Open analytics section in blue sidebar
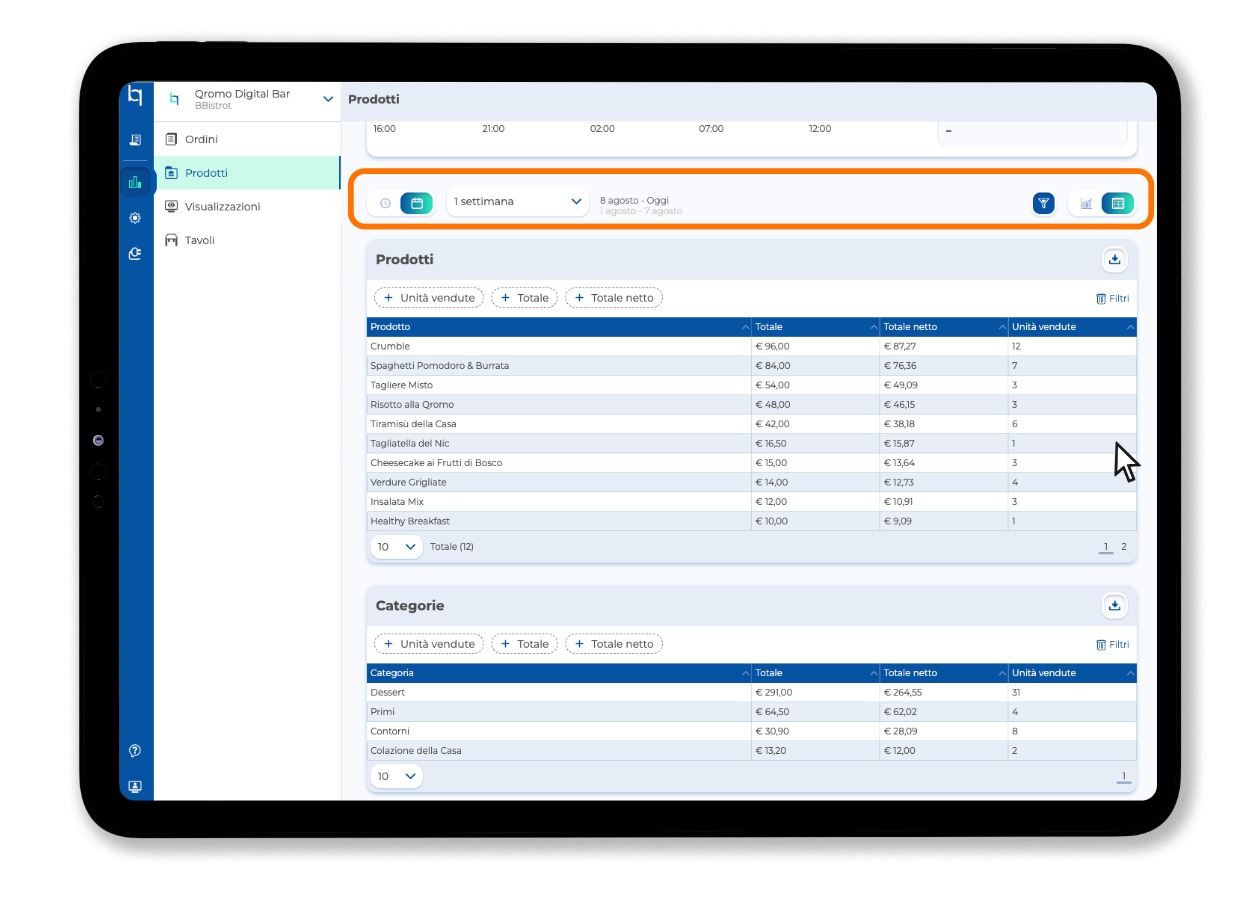 tap(135, 182)
